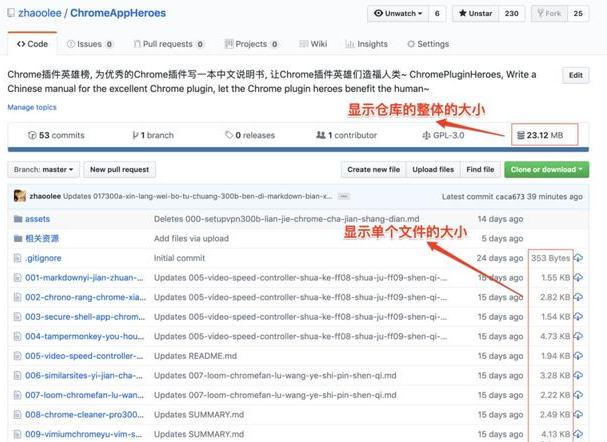Image resolution: width=607 pixels, height=442 pixels.
Task: Open the 相关资源 folder
Action: tap(42, 238)
